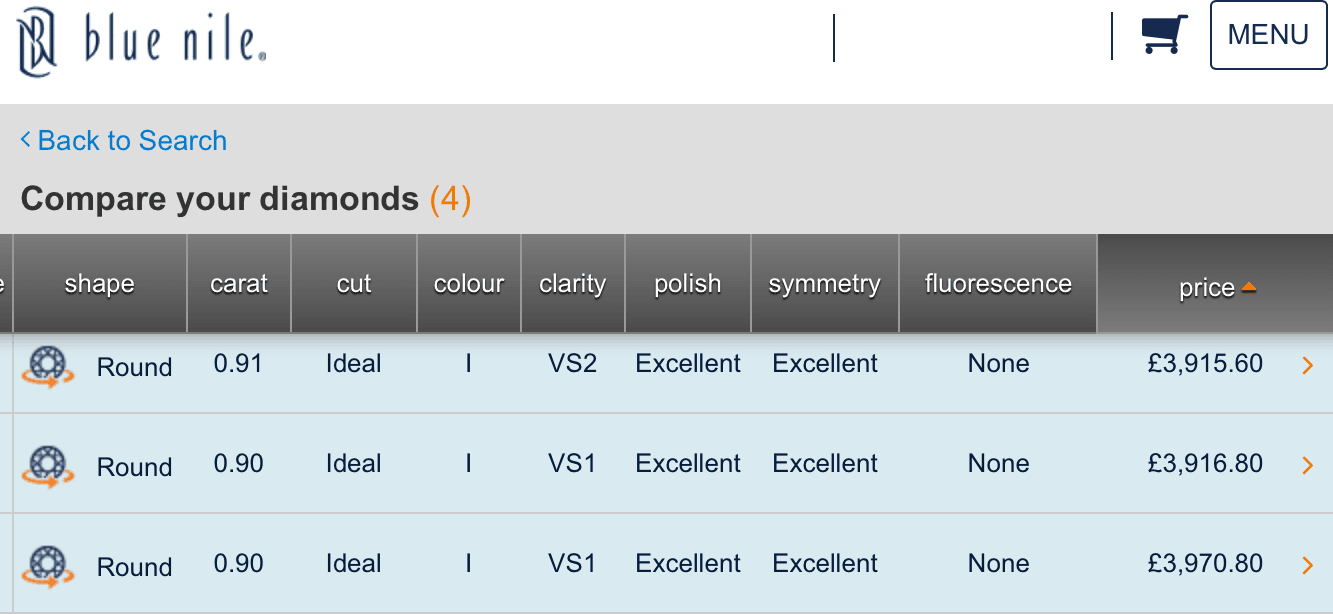This screenshot has width=1333, height=614.
Task: Sort by carat column header
Action: 239,284
